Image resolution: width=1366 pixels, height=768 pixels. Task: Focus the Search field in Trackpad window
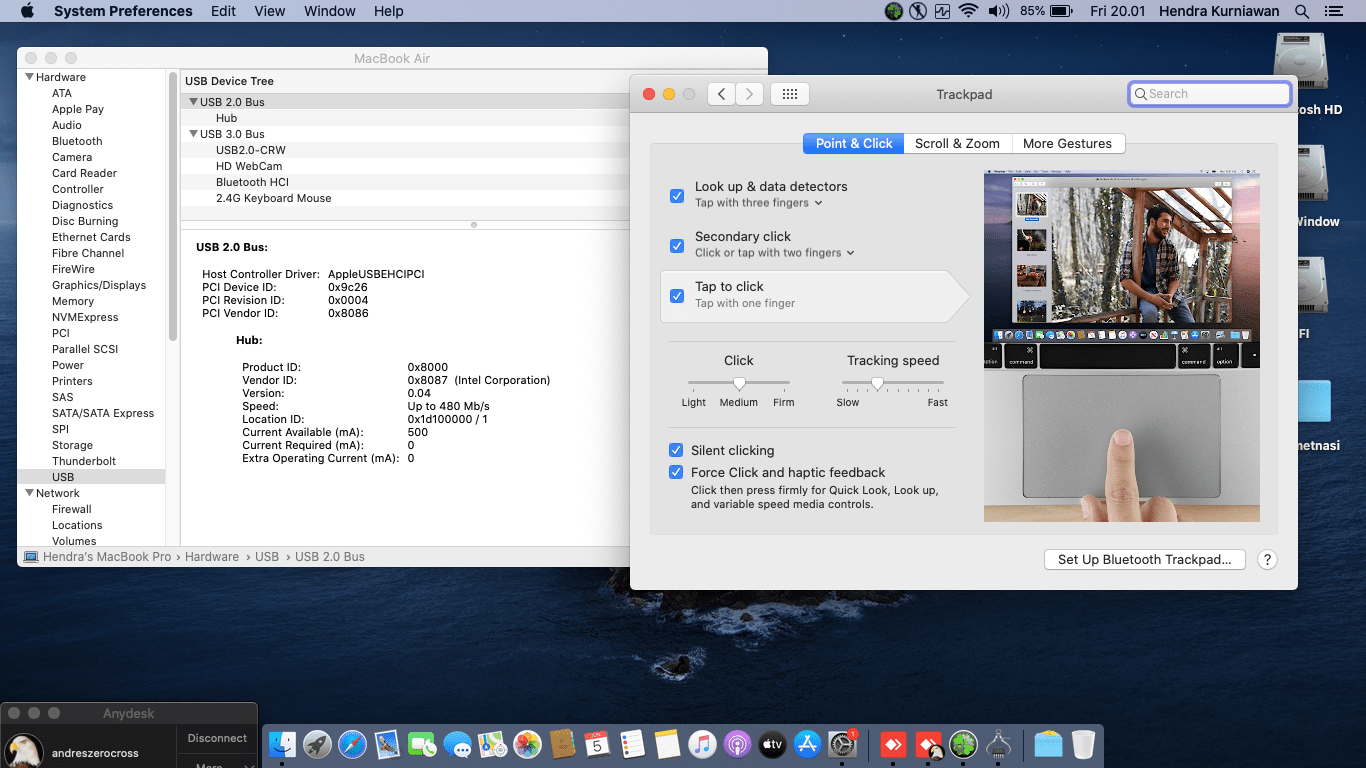coord(1210,94)
